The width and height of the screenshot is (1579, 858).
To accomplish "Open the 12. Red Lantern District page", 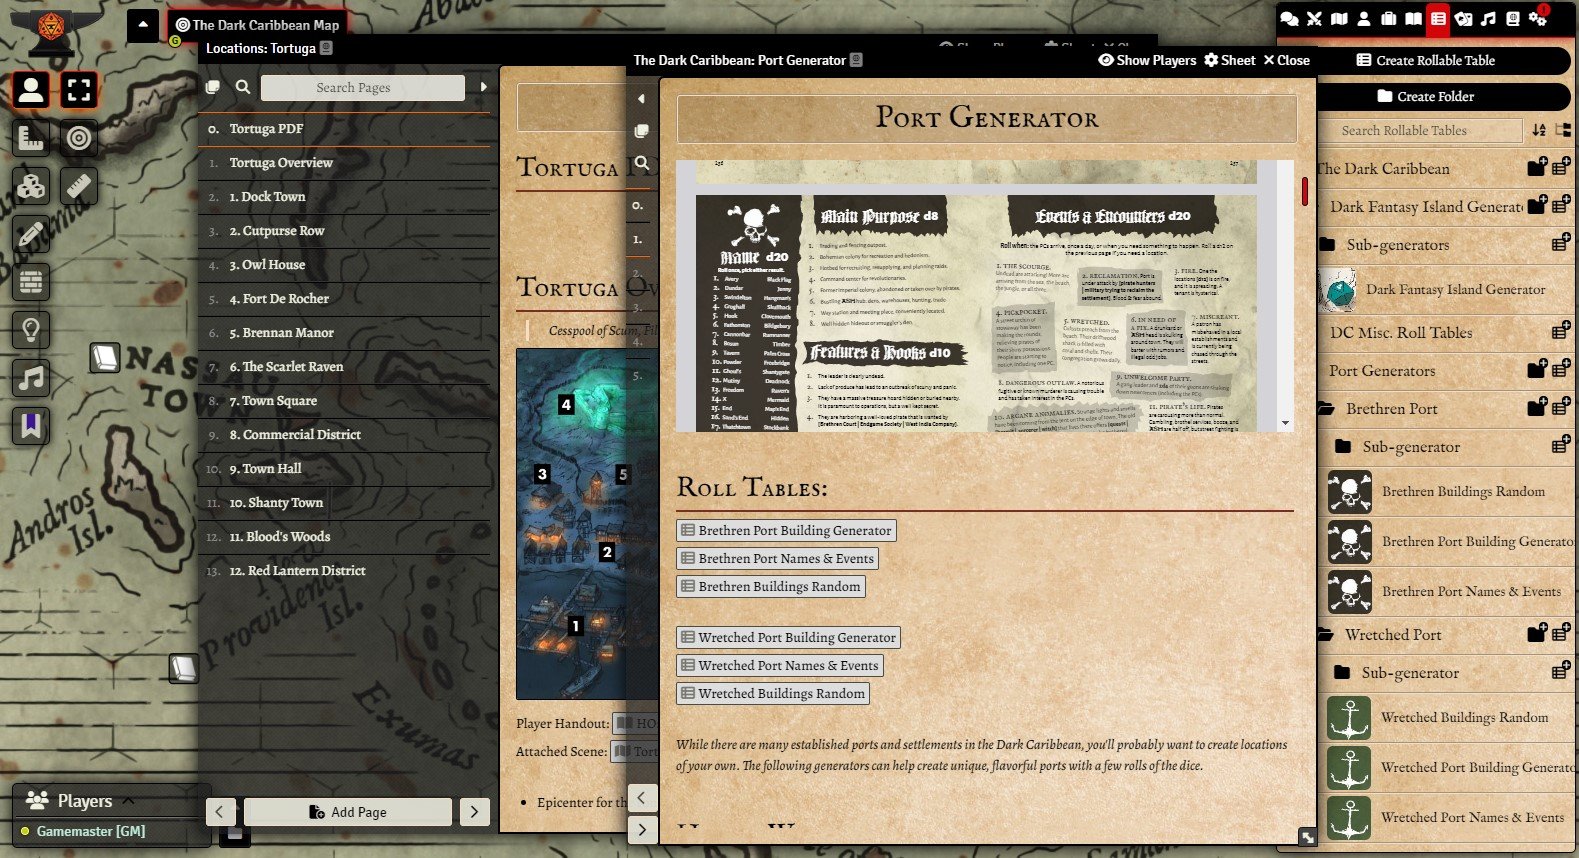I will tap(344, 571).
